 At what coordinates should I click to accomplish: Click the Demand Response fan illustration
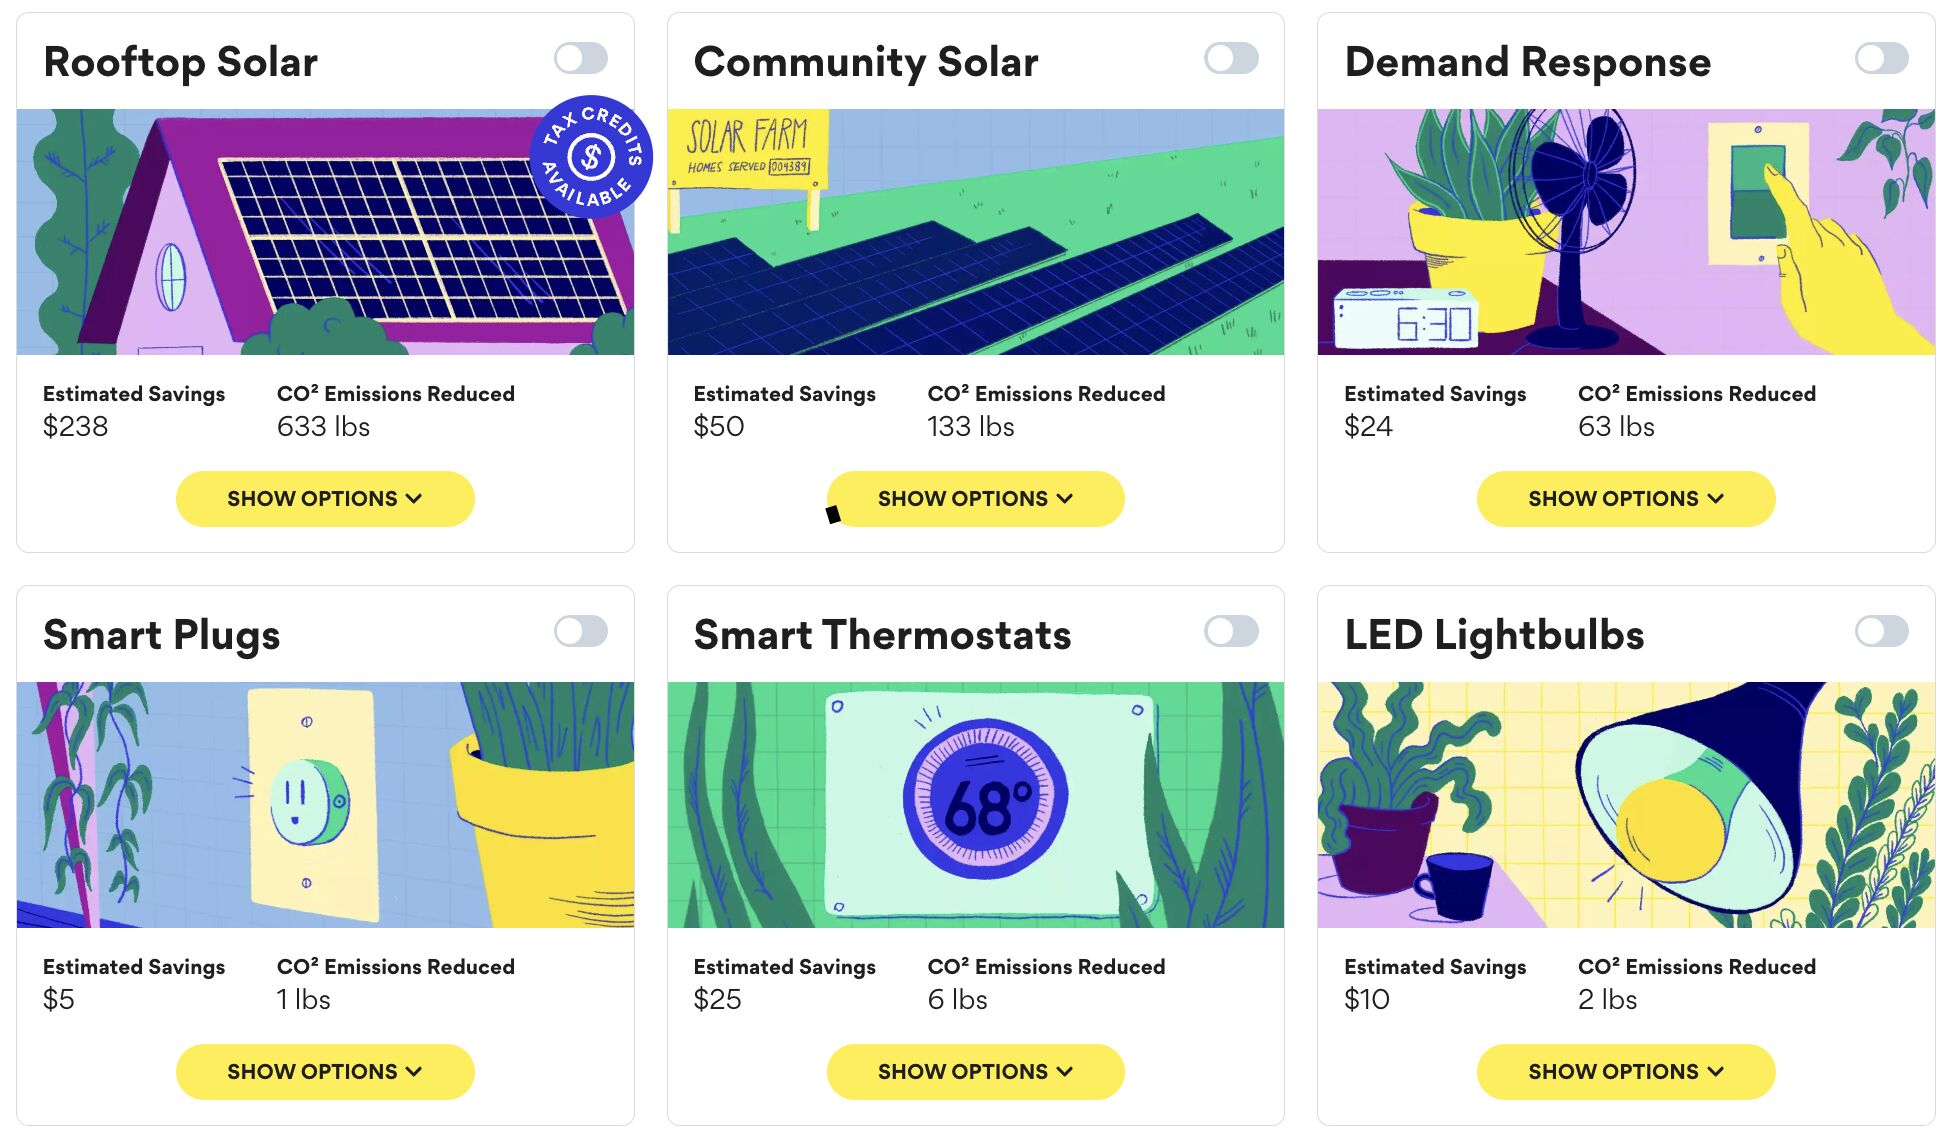click(1626, 232)
